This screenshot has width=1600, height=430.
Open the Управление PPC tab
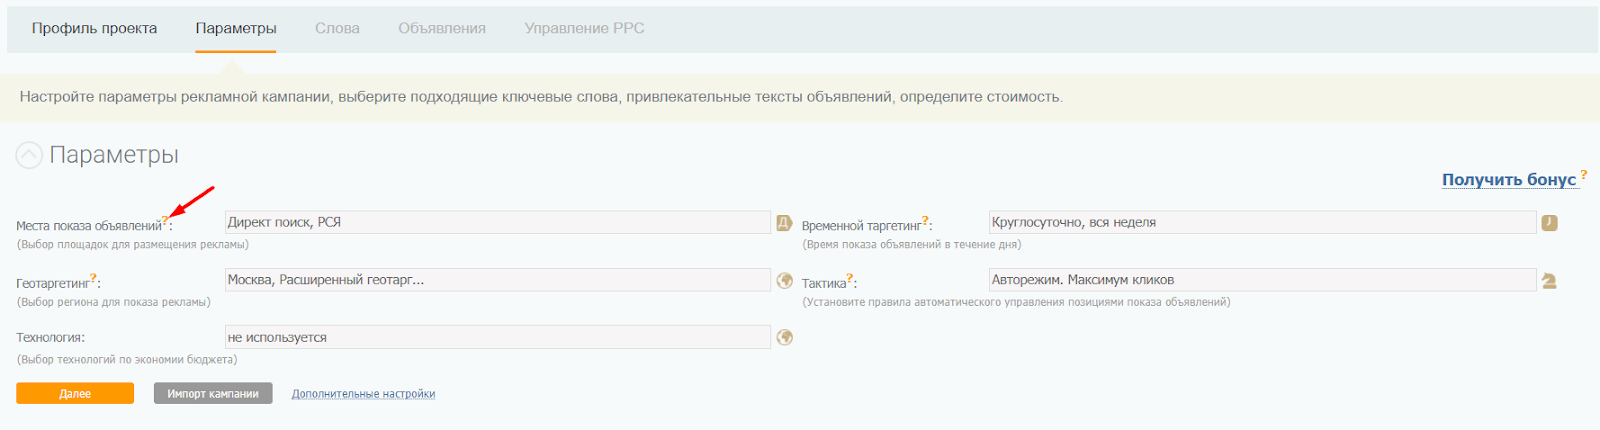point(584,28)
